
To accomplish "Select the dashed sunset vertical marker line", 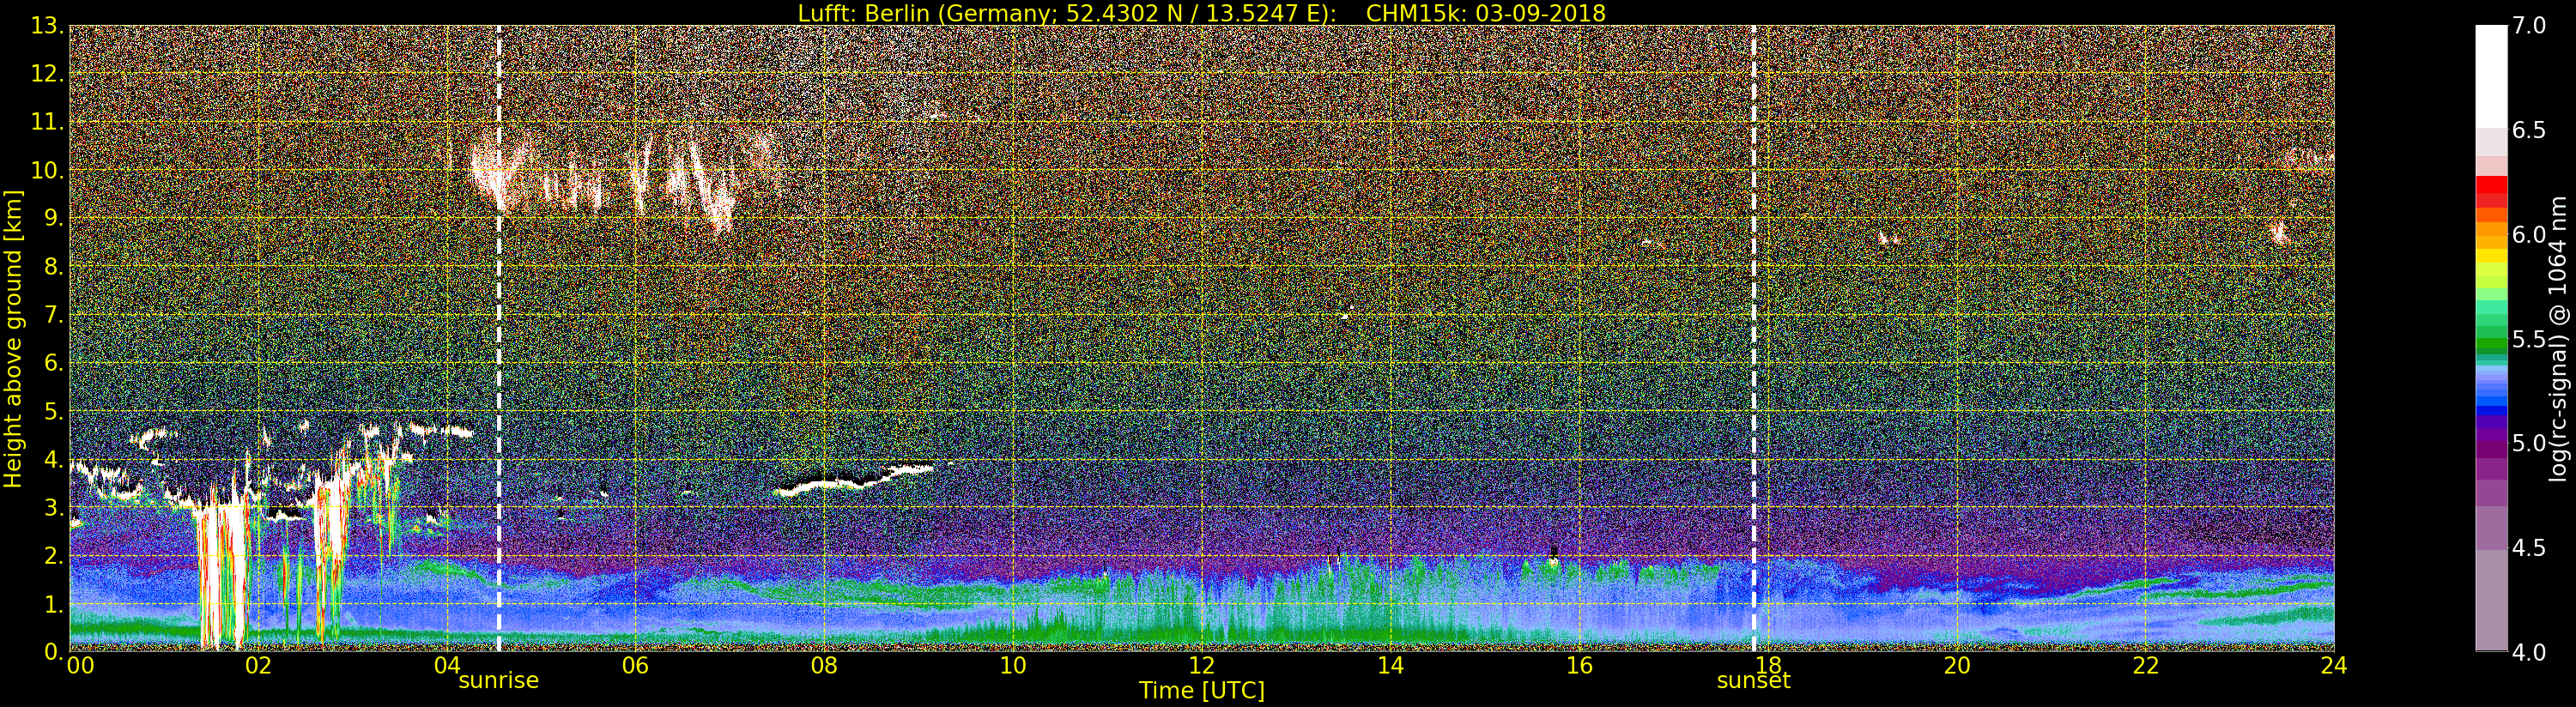I will [x=1754, y=338].
